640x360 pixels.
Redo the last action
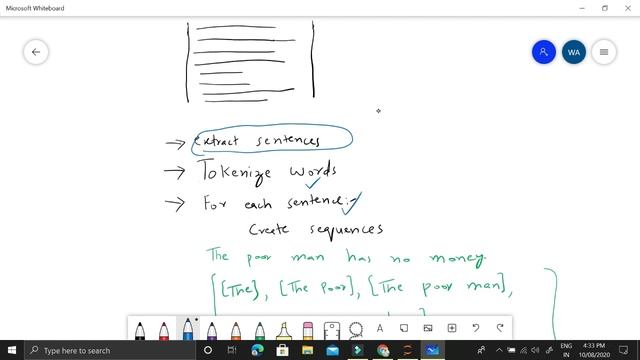[x=500, y=328]
